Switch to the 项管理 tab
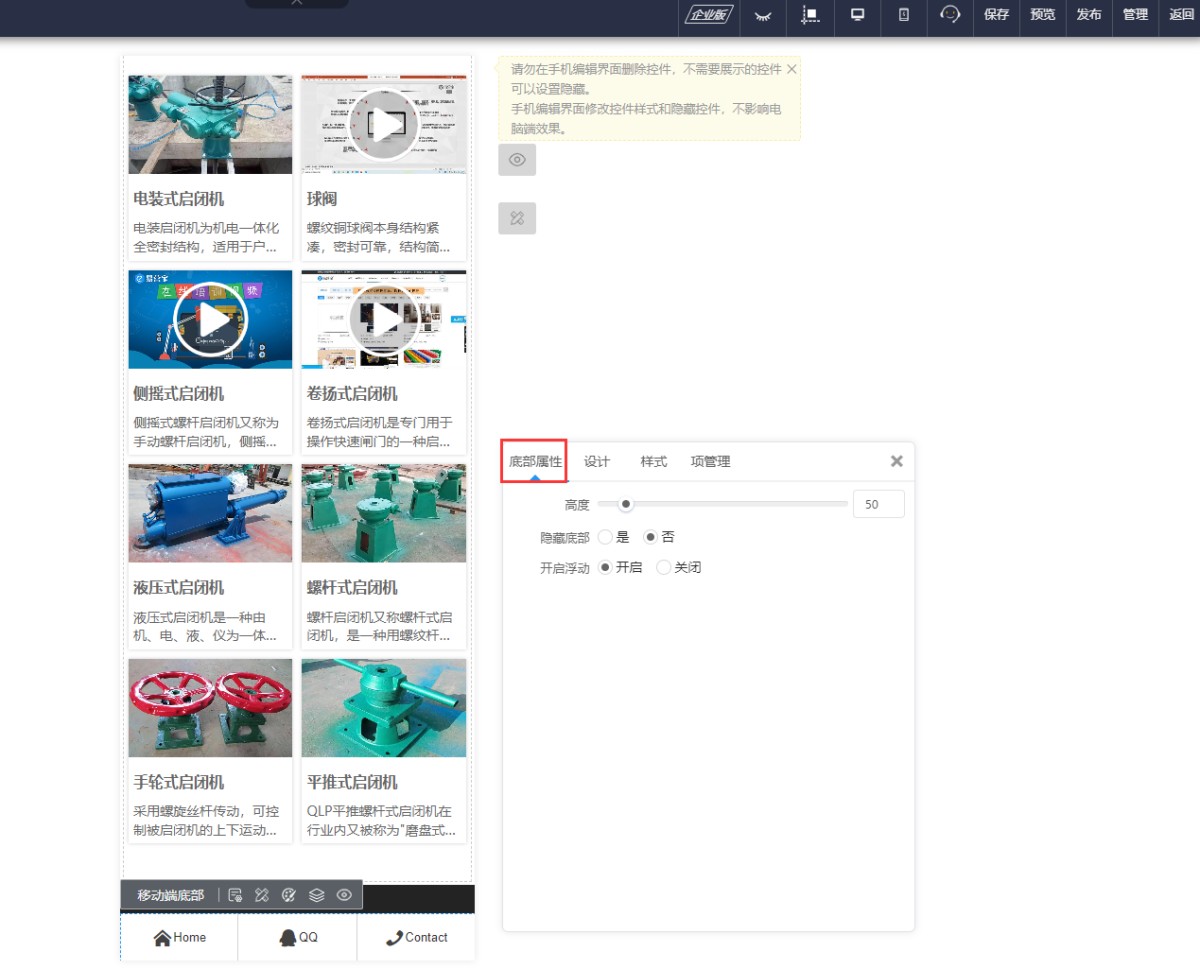 pyautogui.click(x=711, y=461)
